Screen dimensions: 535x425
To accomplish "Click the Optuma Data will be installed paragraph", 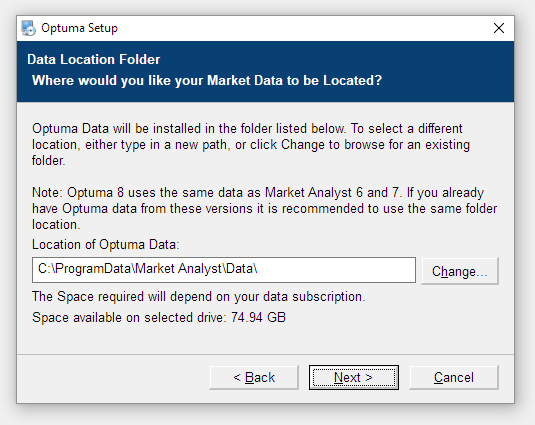I will coord(251,145).
